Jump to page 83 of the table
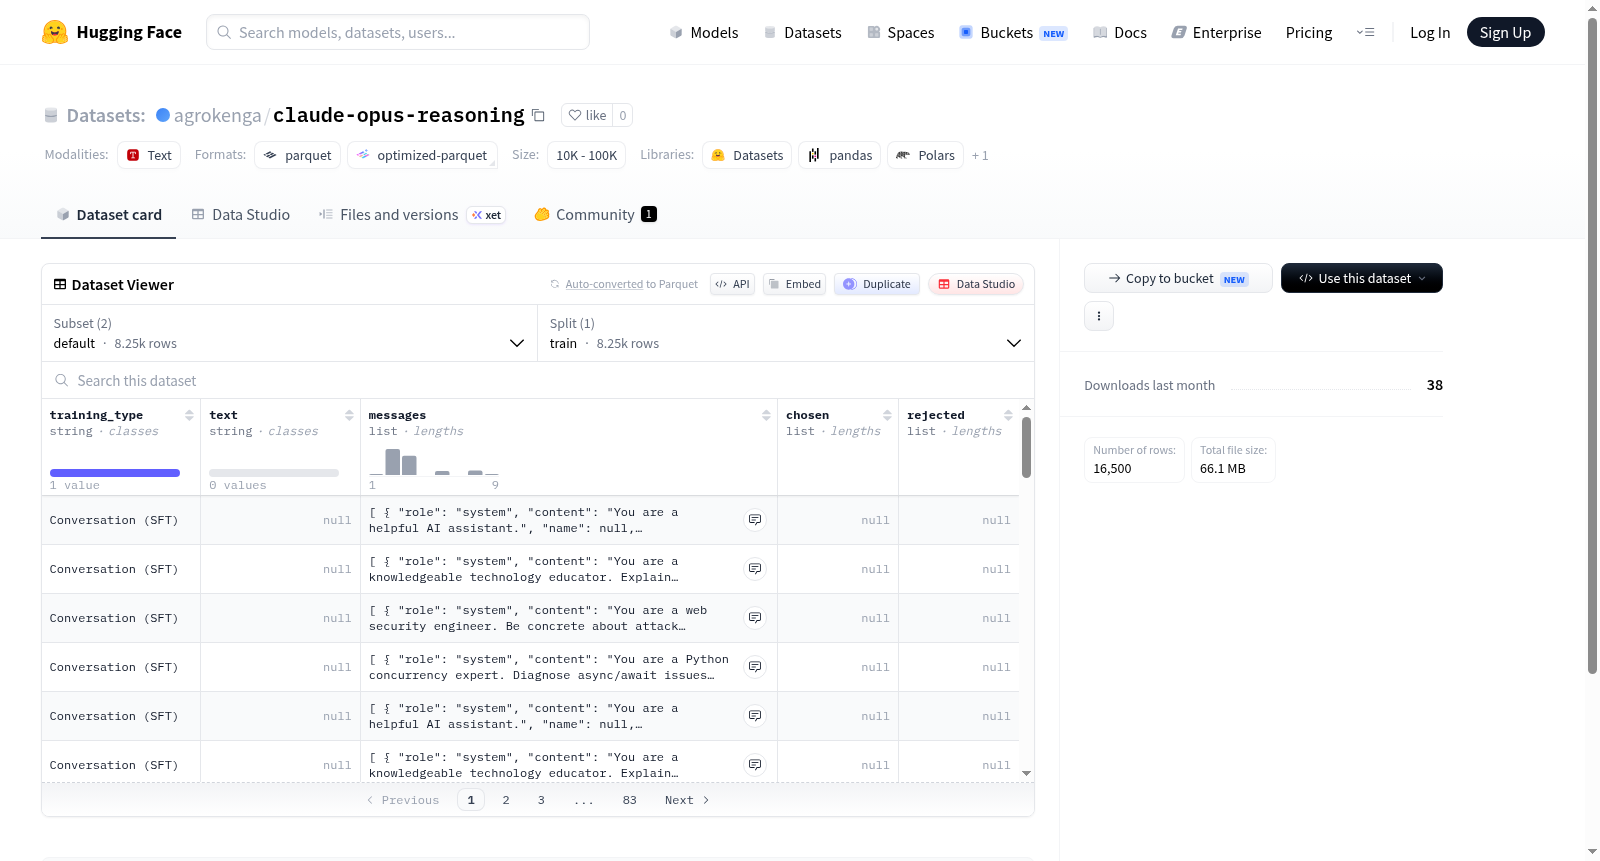The width and height of the screenshot is (1600, 861). coord(629,800)
